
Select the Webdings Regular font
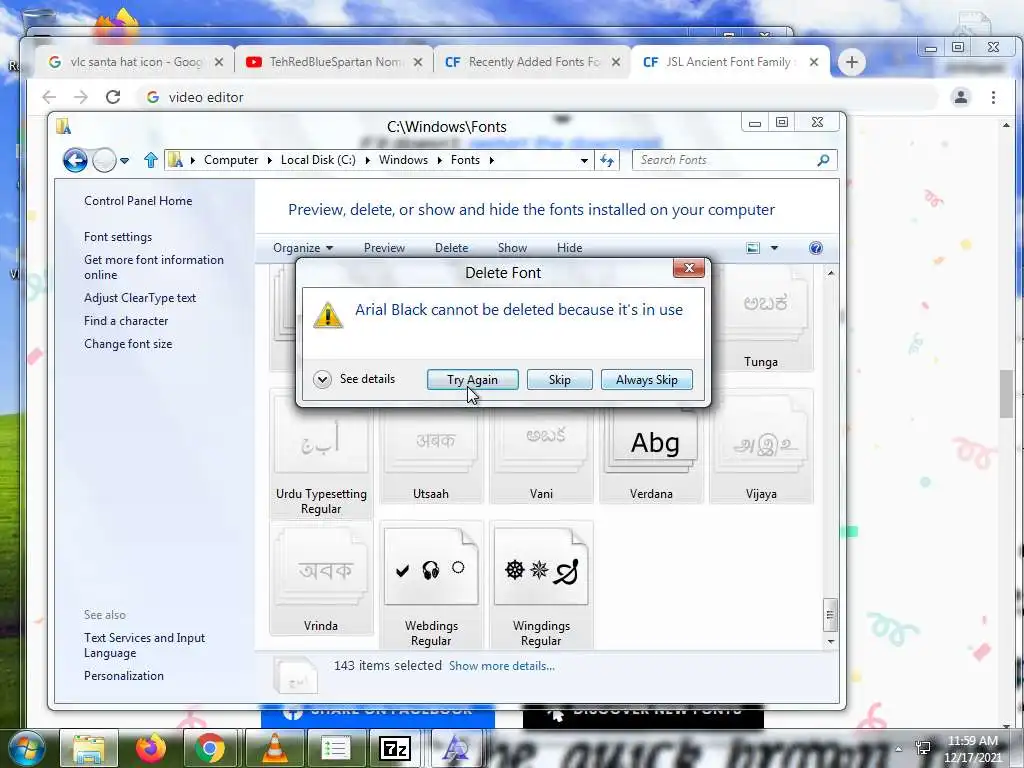point(431,584)
